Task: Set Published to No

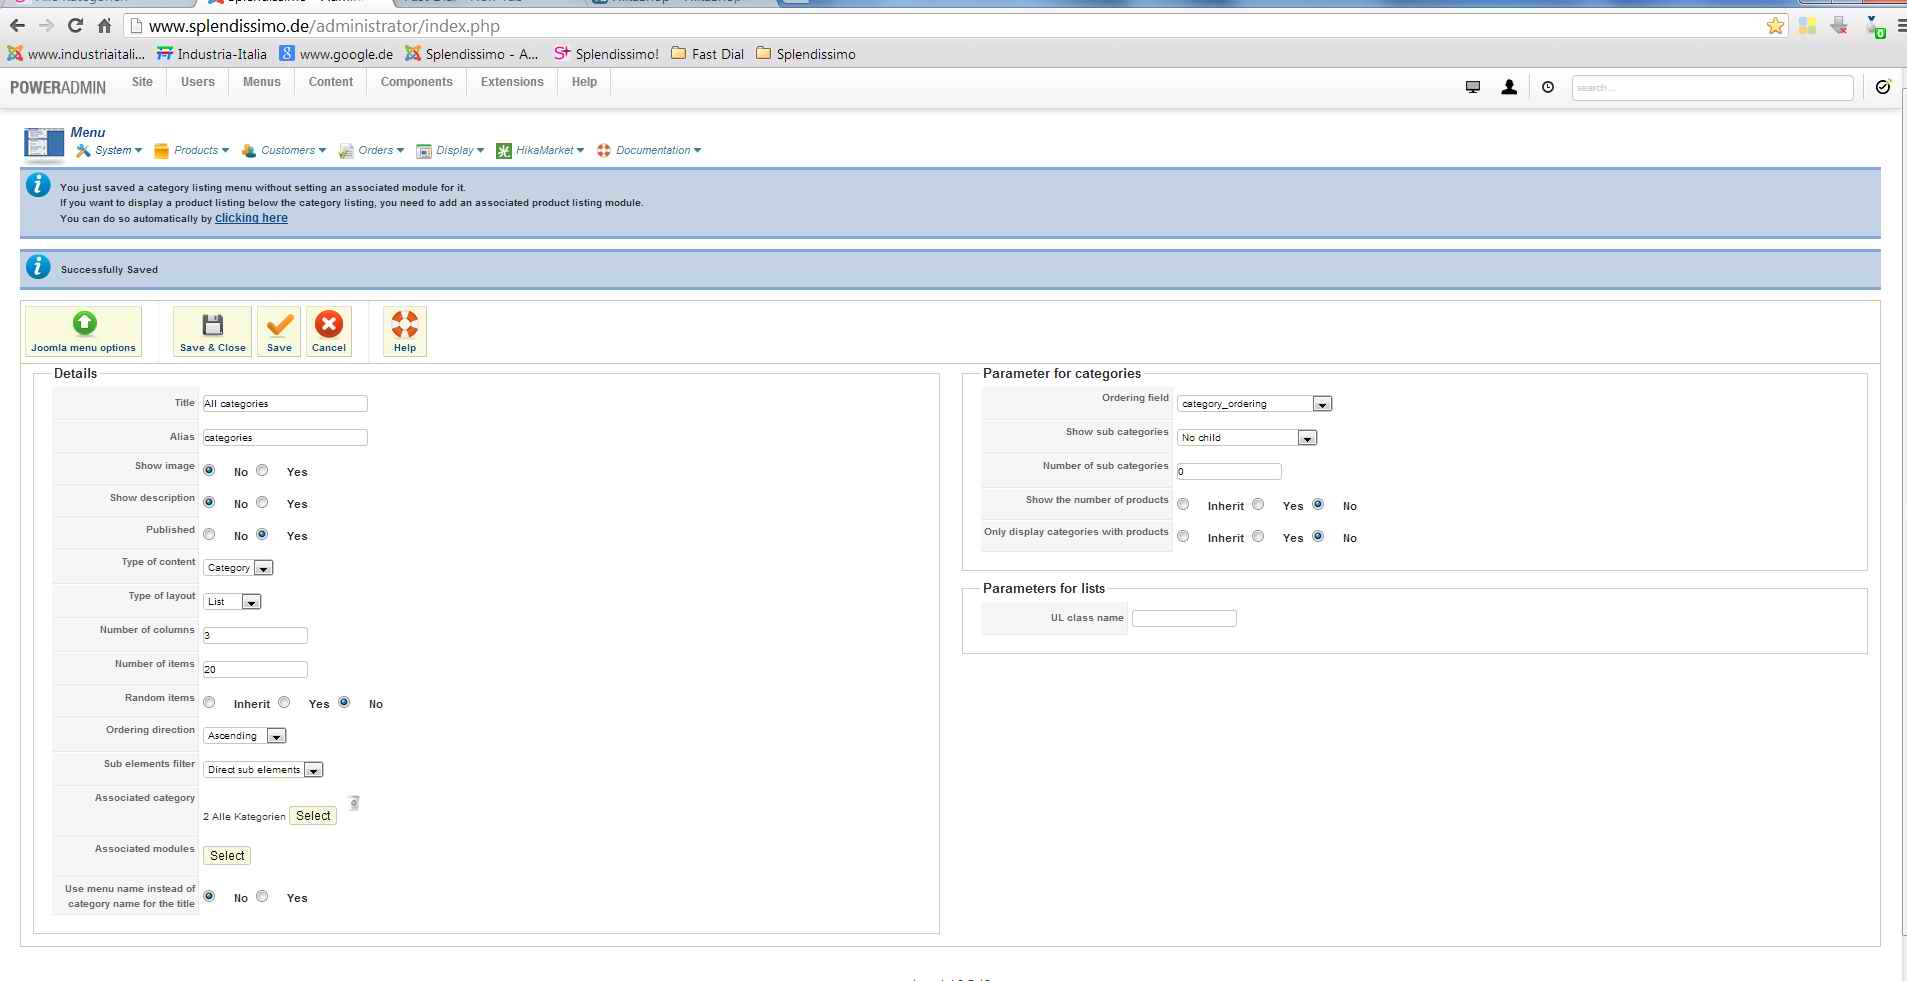Action: [209, 534]
